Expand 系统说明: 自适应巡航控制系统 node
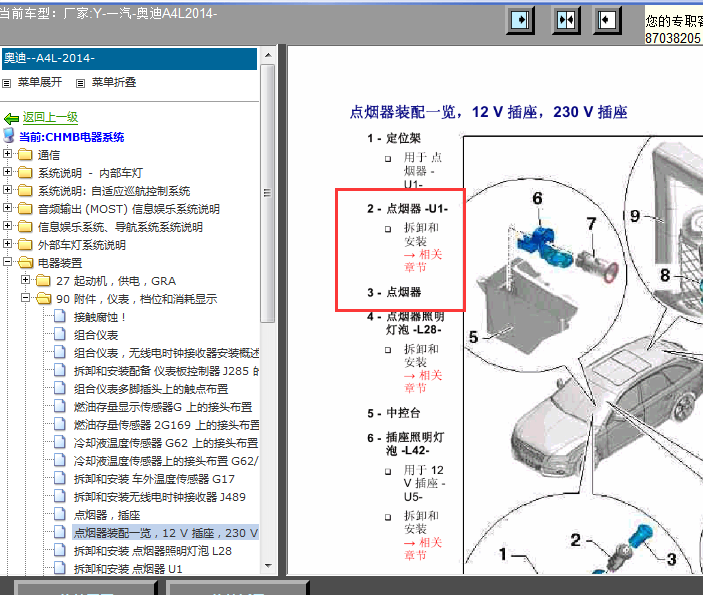The width and height of the screenshot is (703, 595). click(x=7, y=190)
